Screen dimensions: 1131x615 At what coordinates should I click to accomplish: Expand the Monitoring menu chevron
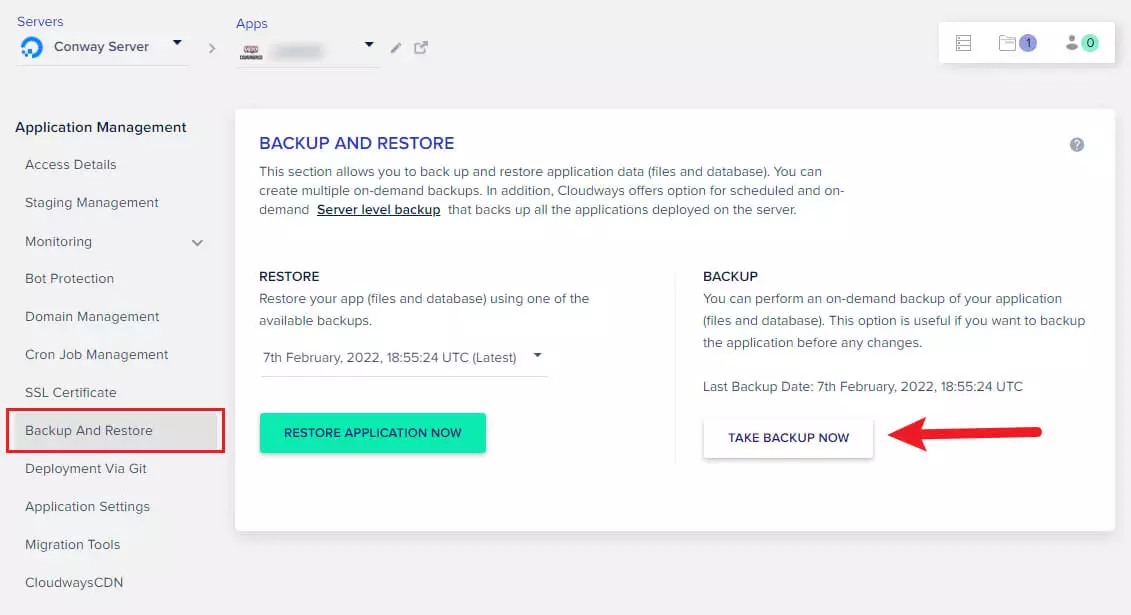point(197,243)
